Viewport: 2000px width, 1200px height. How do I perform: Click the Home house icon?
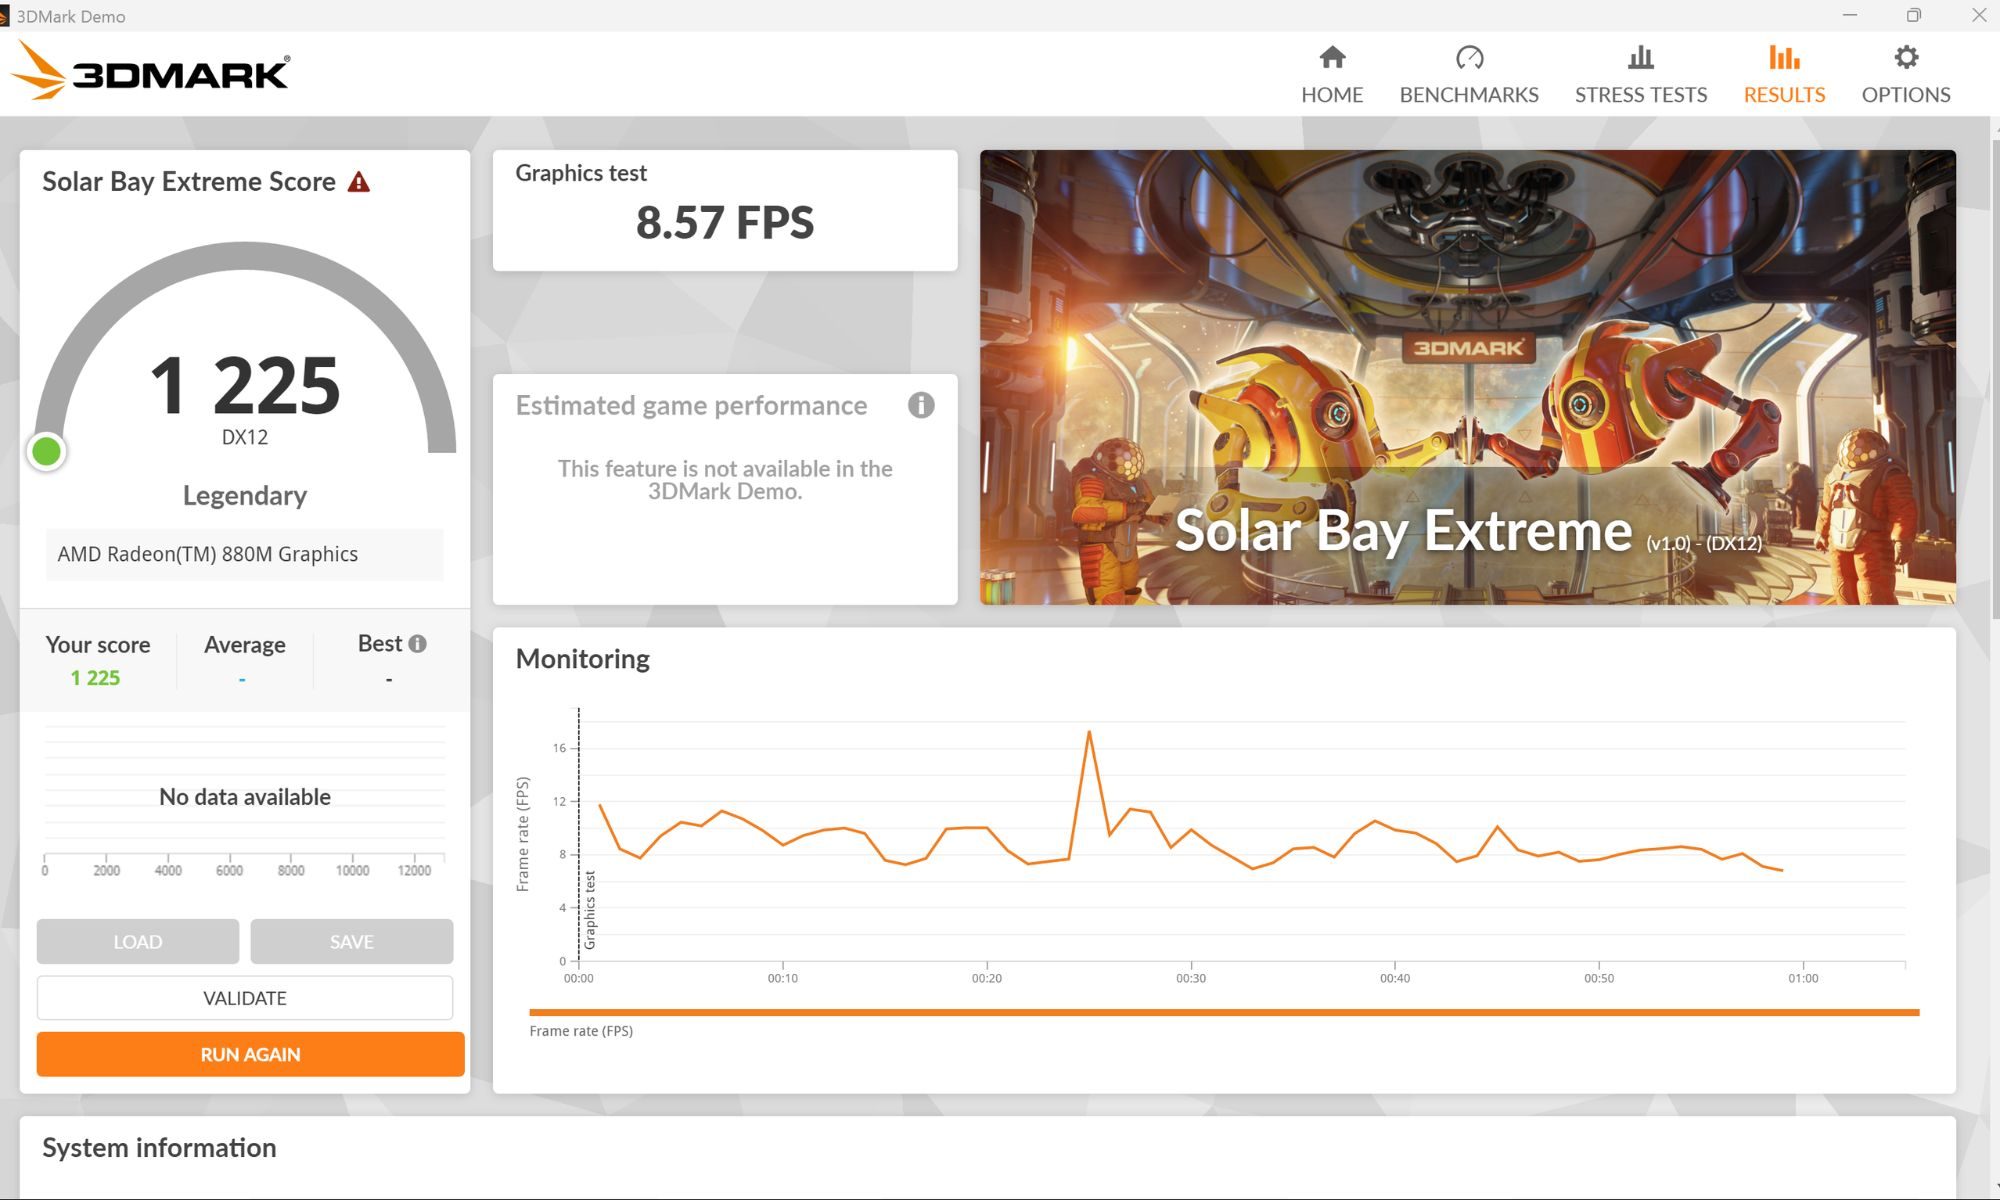coord(1332,57)
